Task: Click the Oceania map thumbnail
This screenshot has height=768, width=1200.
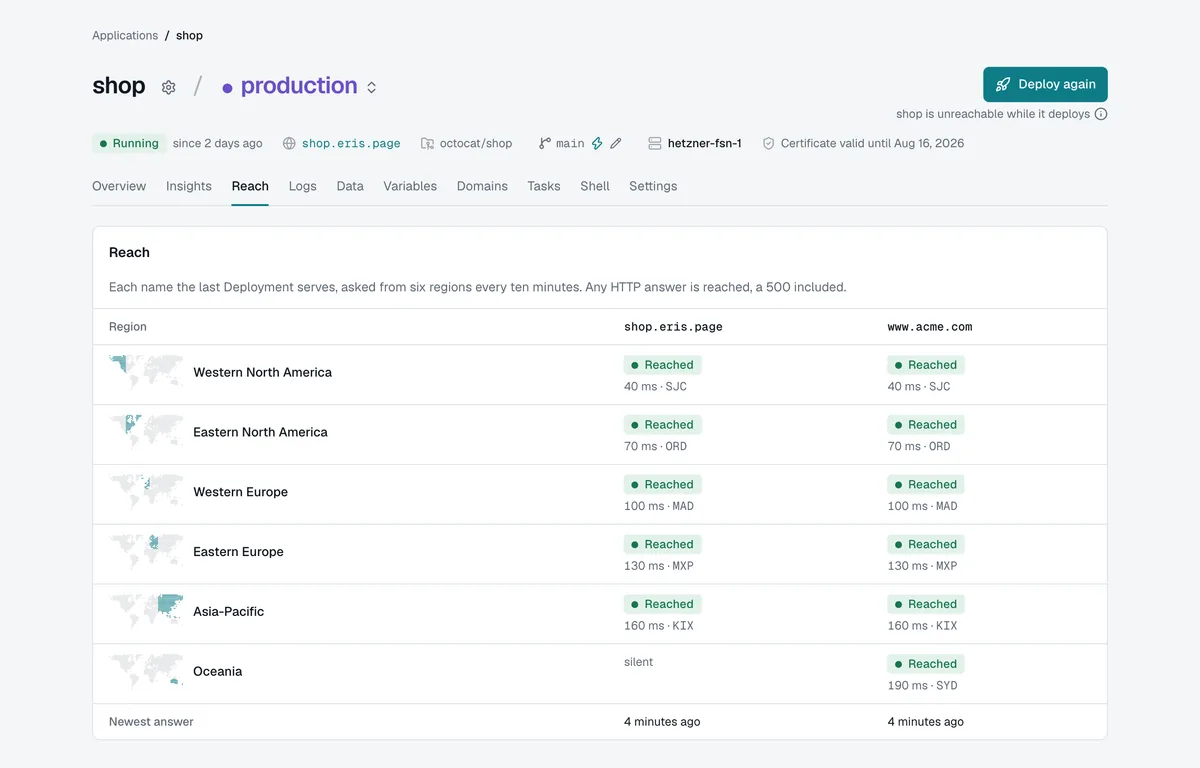Action: pyautogui.click(x=146, y=671)
